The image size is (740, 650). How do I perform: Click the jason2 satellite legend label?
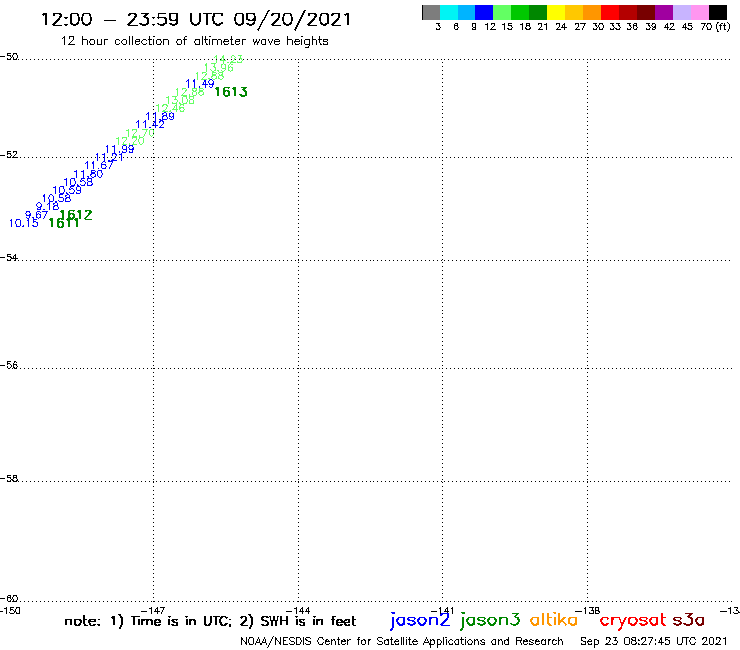pyautogui.click(x=420, y=620)
